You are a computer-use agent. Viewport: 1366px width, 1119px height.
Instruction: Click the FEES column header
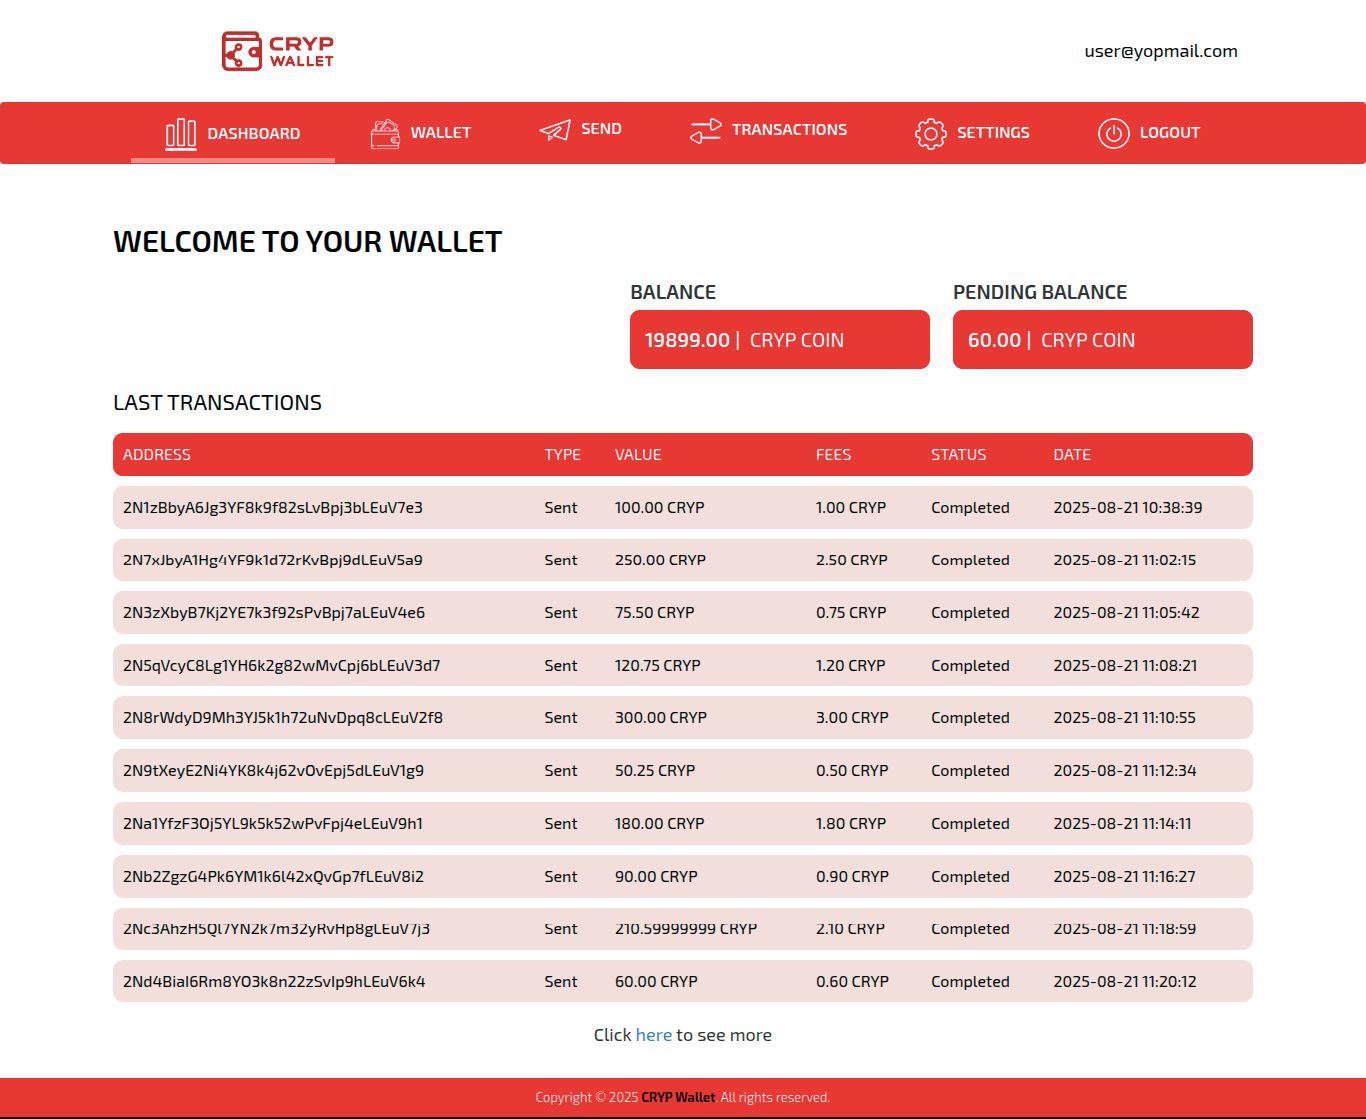tap(834, 455)
